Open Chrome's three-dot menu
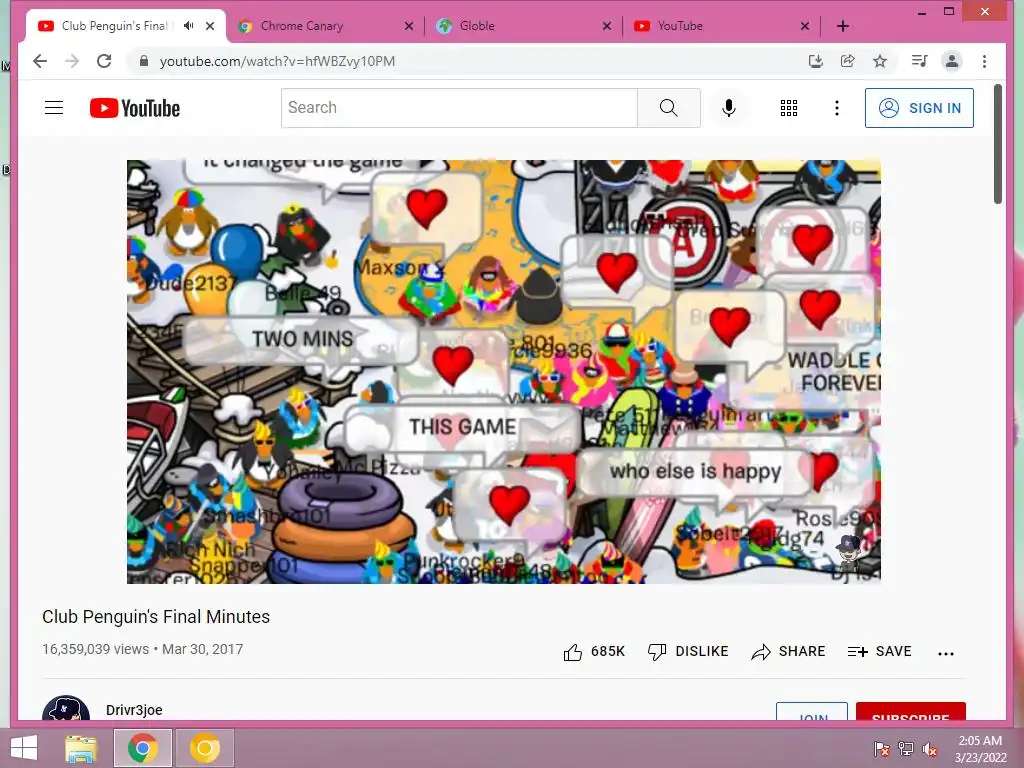 984,61
